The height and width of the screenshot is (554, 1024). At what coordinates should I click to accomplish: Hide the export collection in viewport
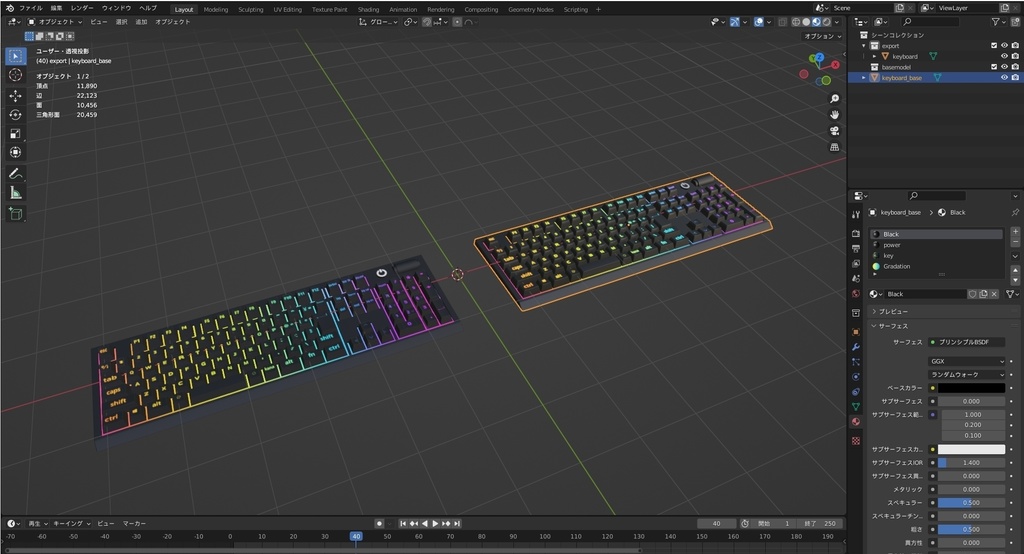tap(1004, 46)
